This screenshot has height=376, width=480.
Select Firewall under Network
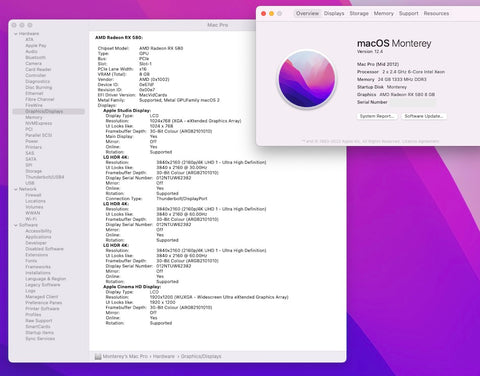pyautogui.click(x=33, y=195)
